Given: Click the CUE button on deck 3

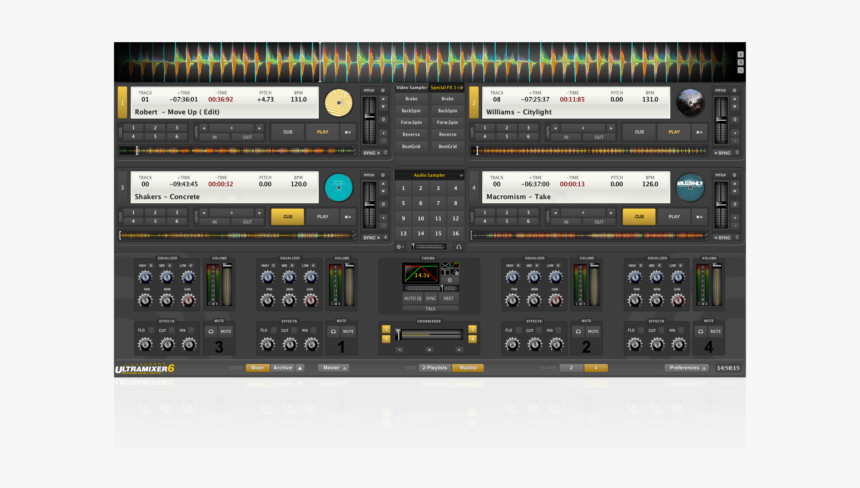Looking at the screenshot, I should tap(287, 217).
